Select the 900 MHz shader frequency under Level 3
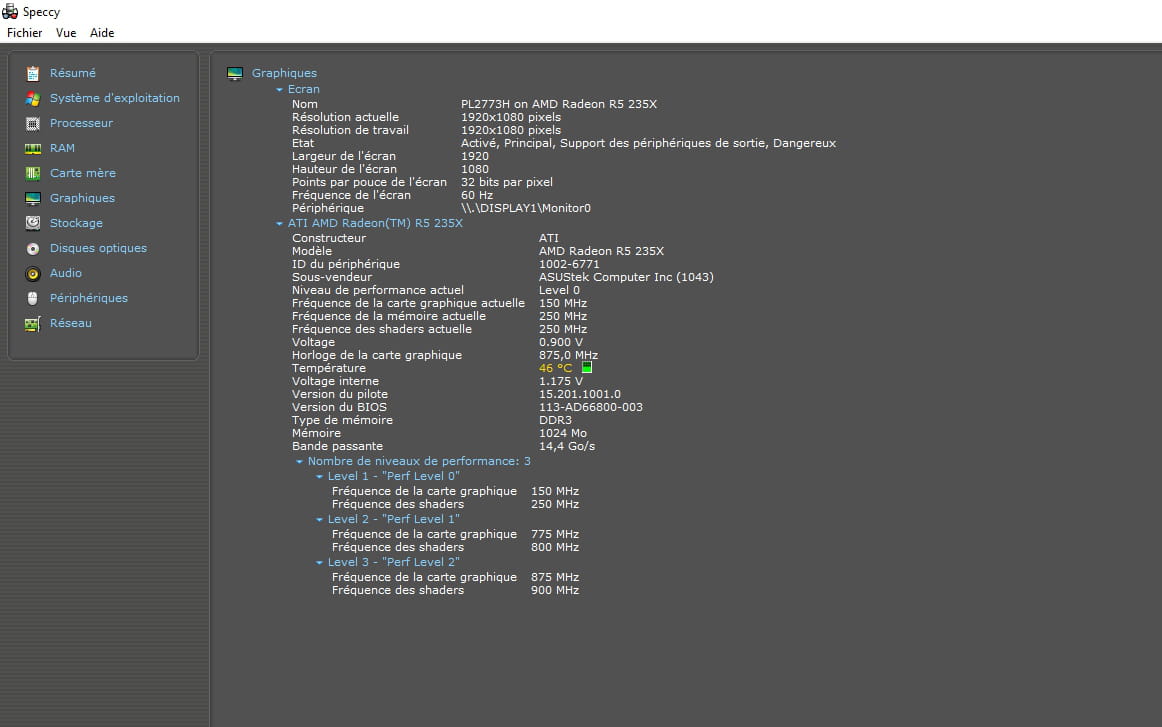 pos(555,591)
